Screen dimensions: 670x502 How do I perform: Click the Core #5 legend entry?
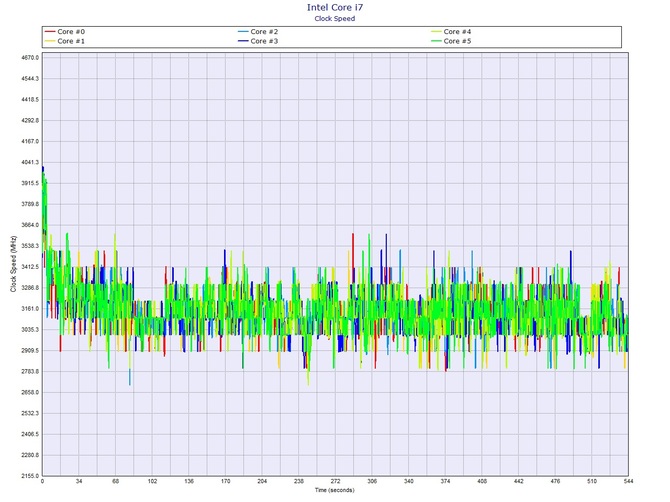coord(451,41)
